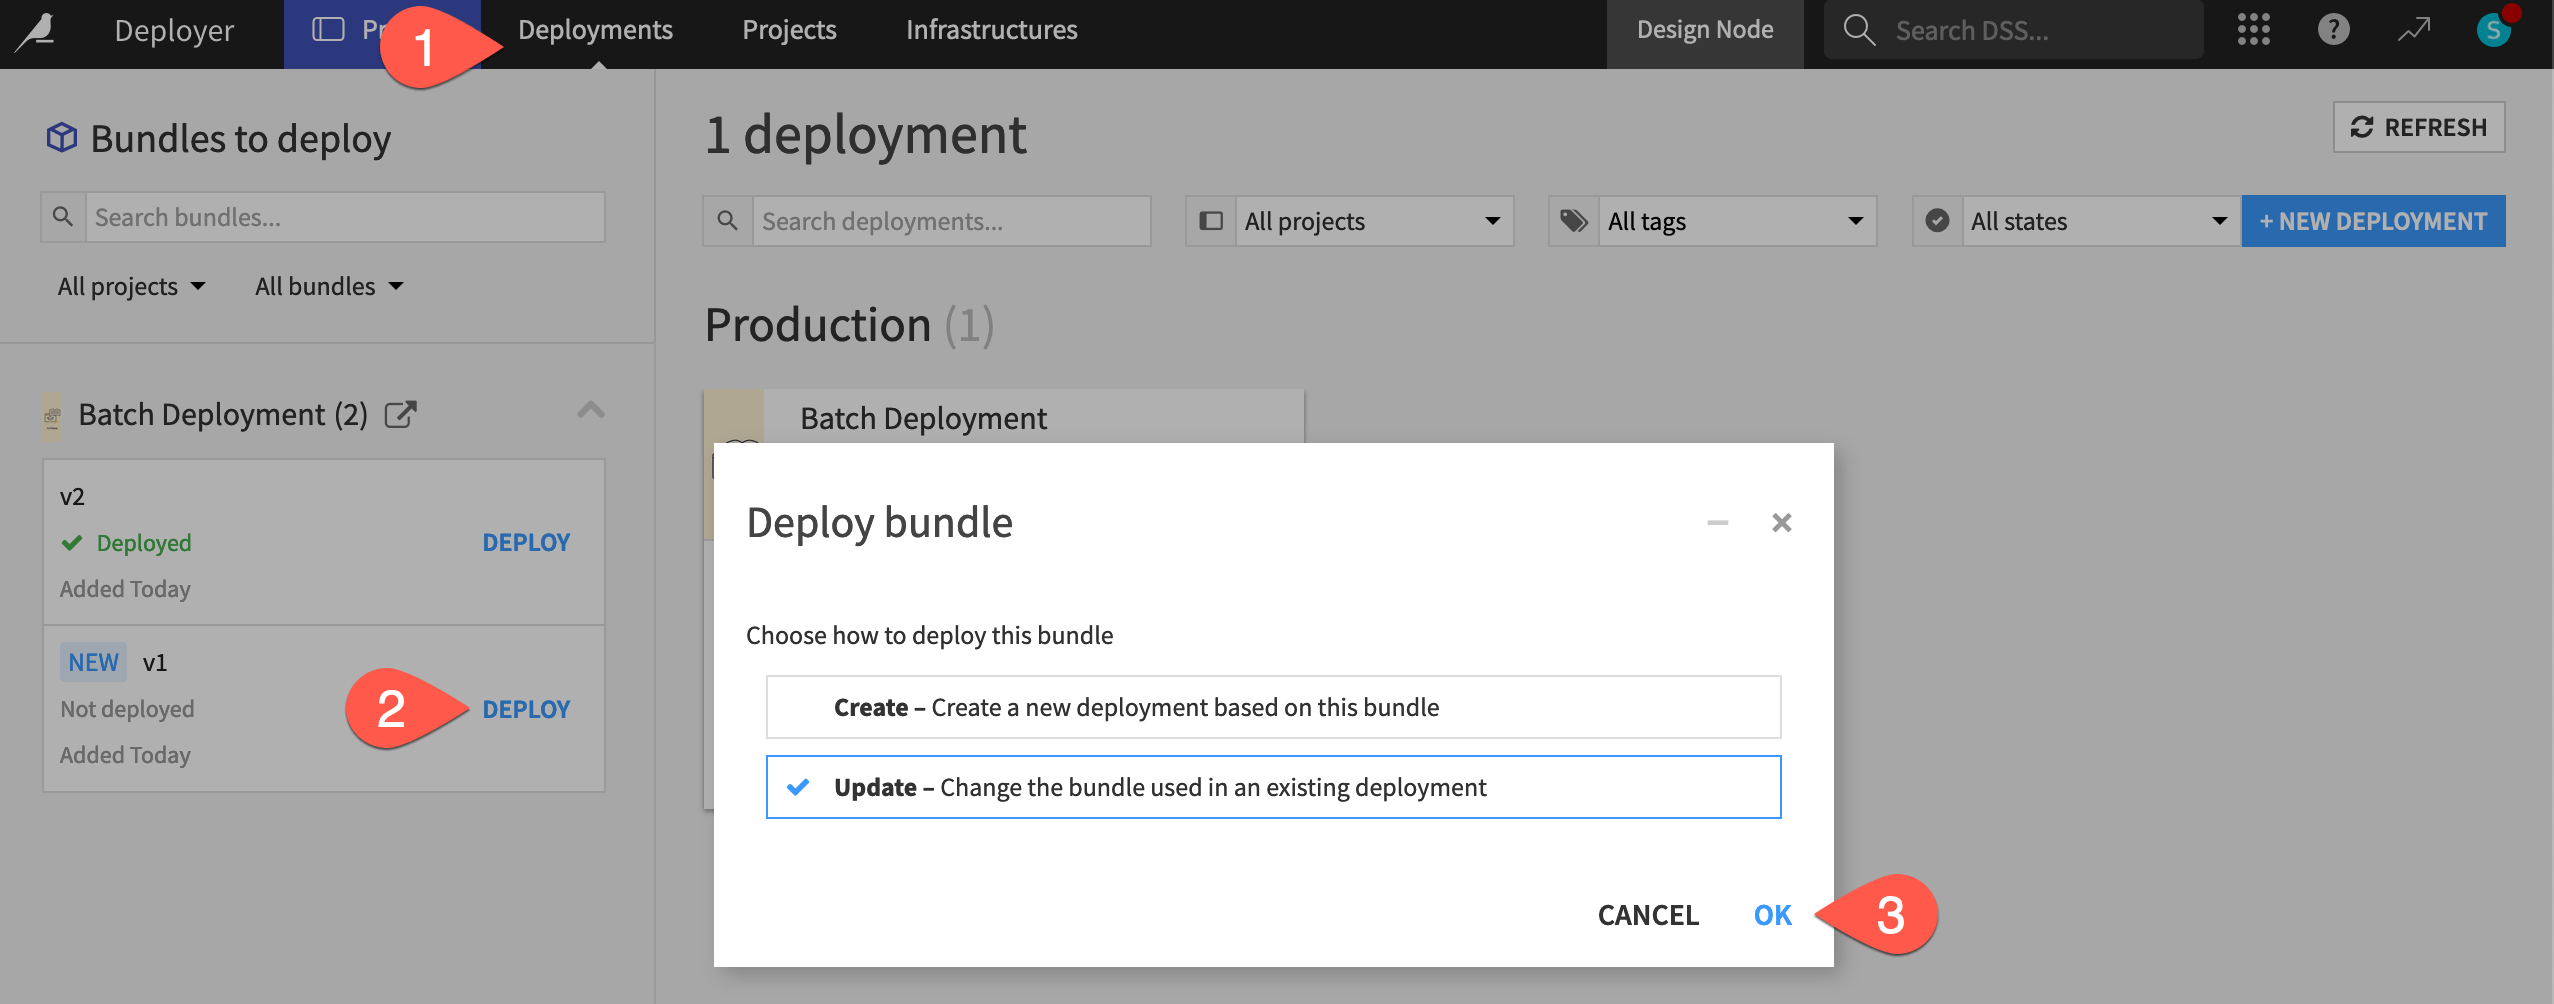Image resolution: width=2554 pixels, height=1004 pixels.
Task: Switch to the Deployments tab
Action: click(595, 29)
